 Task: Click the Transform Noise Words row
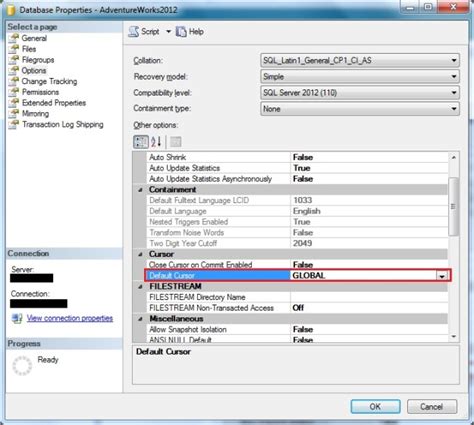[x=297, y=233]
